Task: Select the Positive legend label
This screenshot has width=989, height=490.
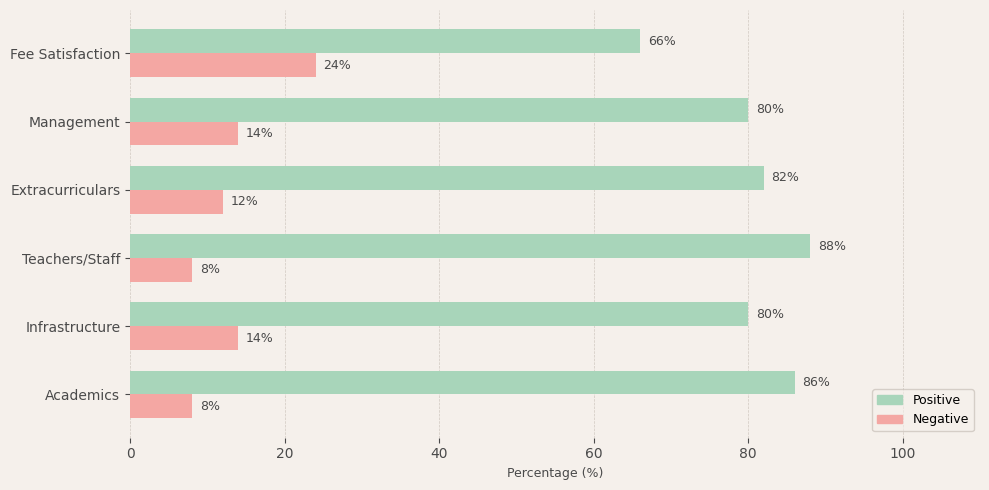Action: [936, 400]
